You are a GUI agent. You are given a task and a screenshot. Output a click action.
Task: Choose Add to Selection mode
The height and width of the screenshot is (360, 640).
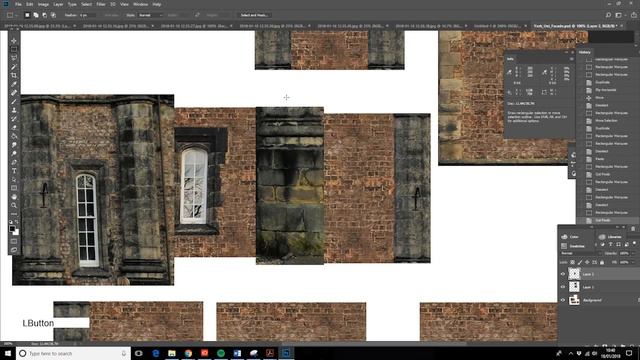pos(36,15)
